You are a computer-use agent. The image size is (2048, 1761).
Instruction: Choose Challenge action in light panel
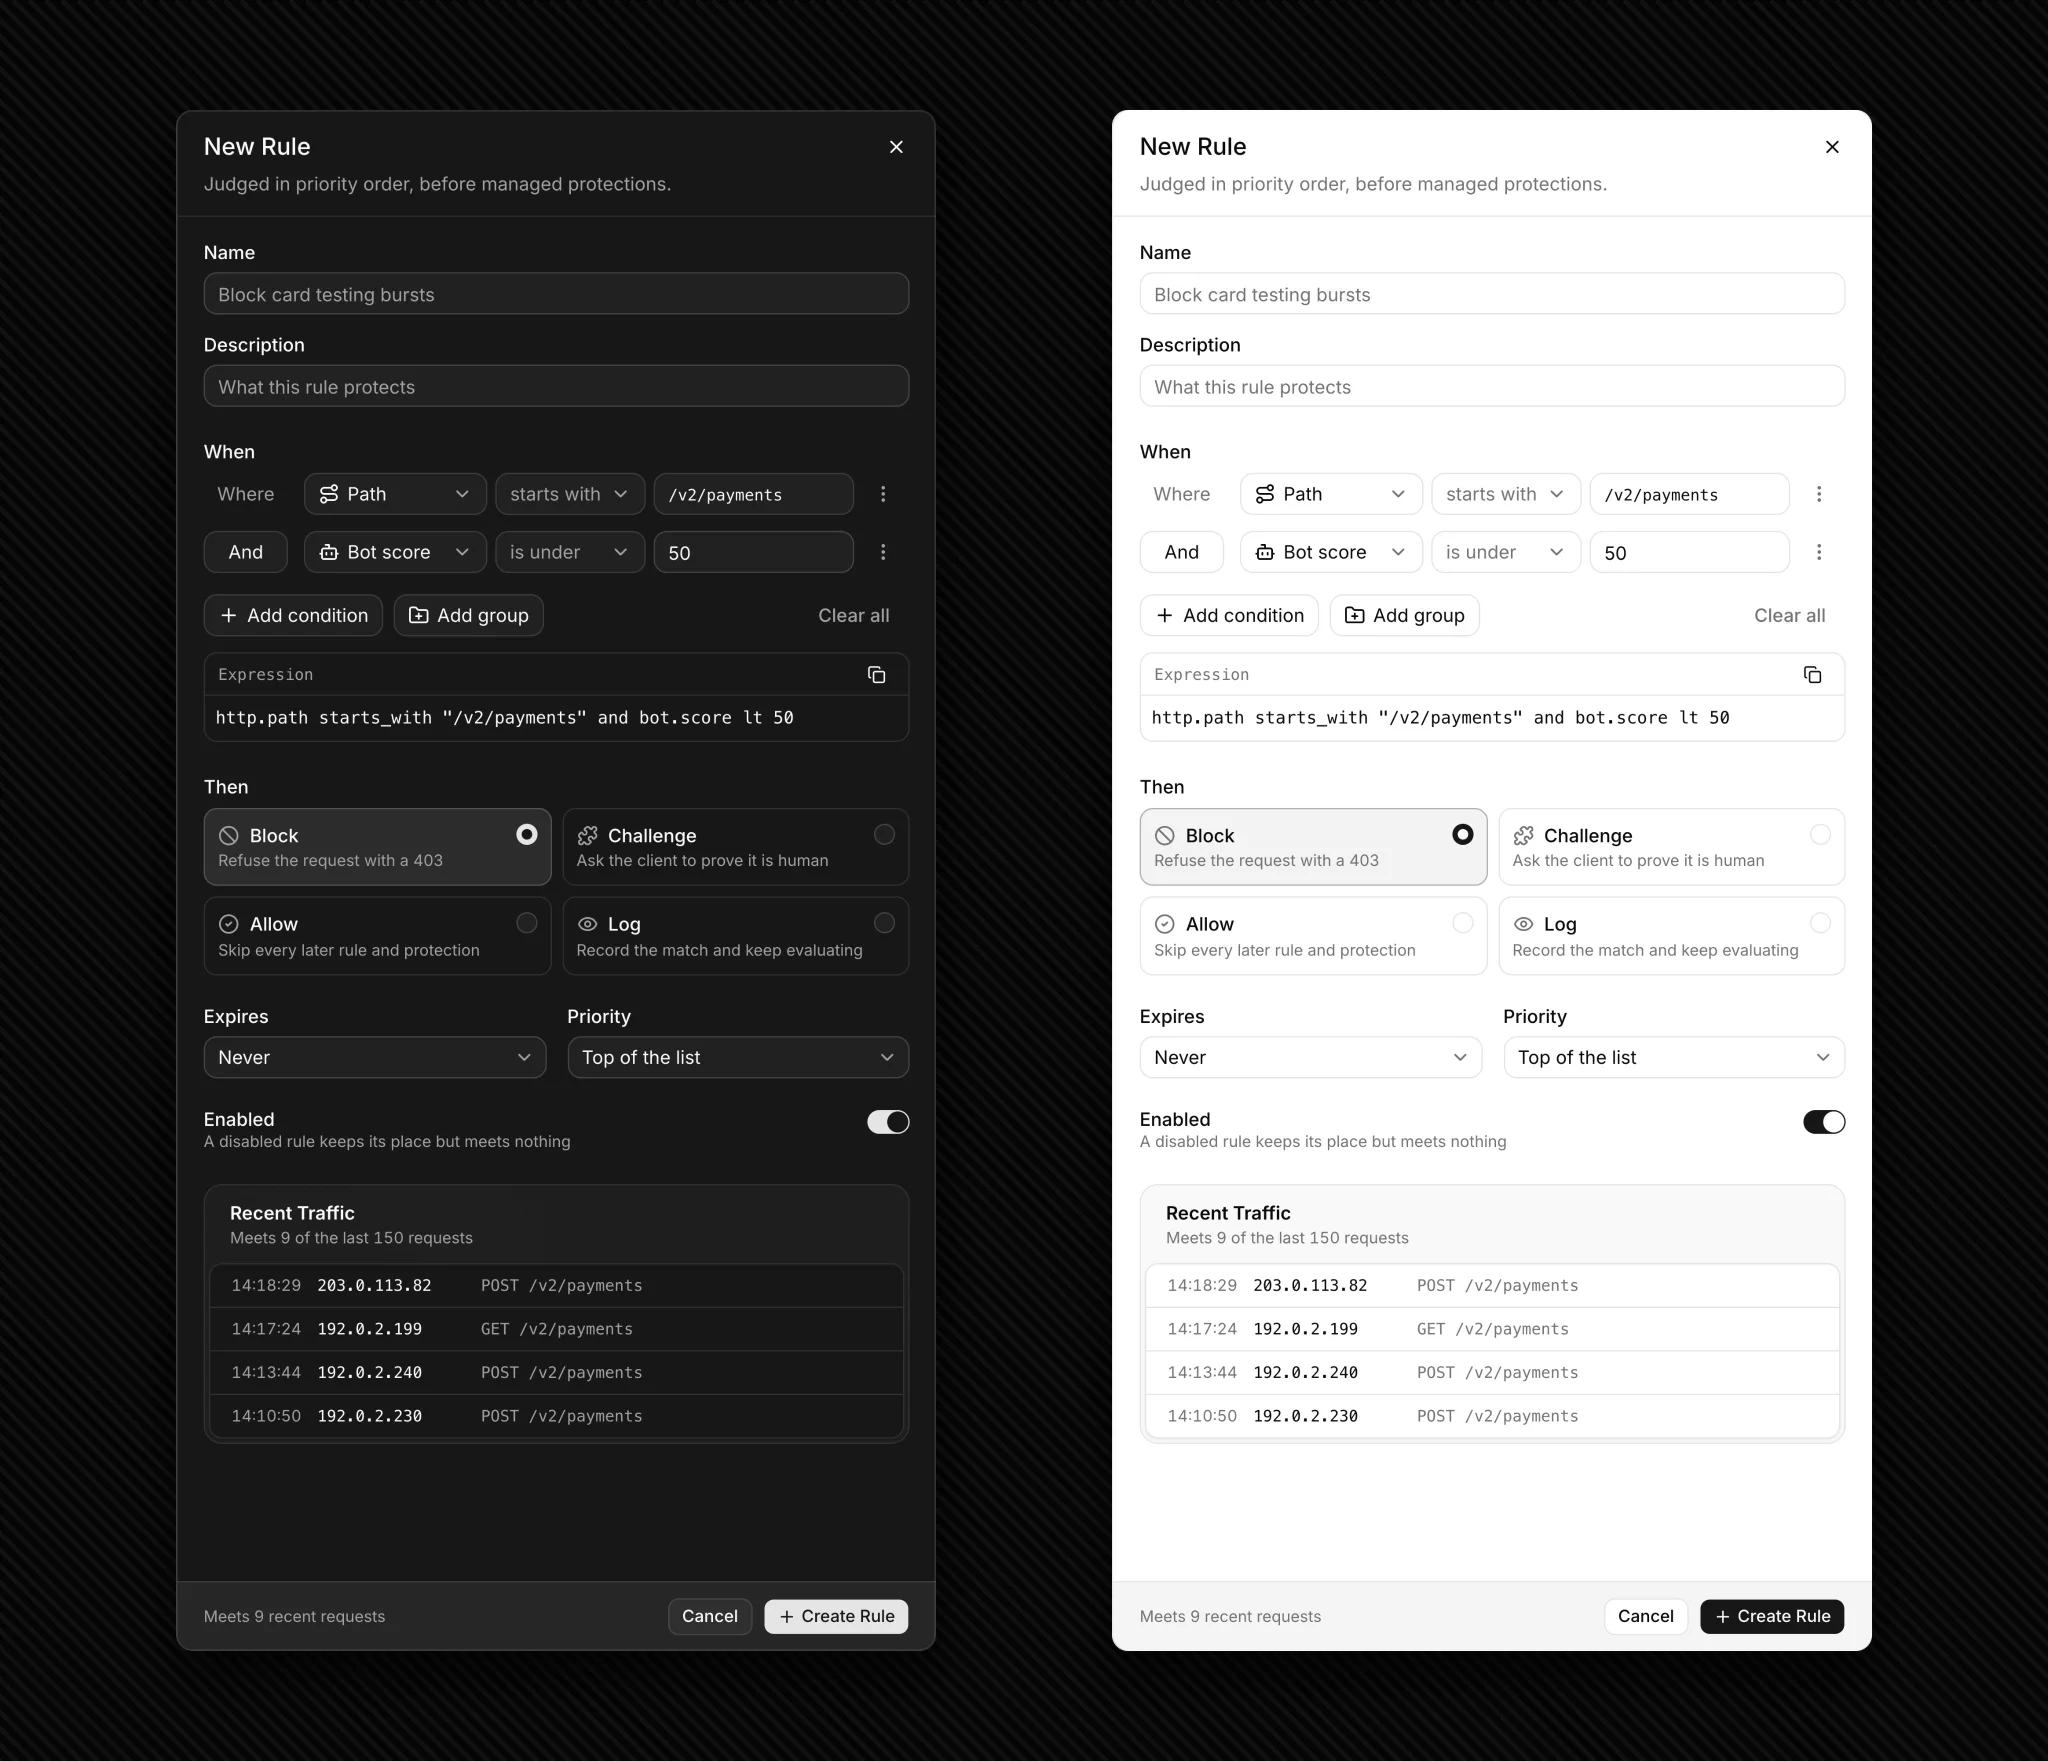tap(1672, 847)
